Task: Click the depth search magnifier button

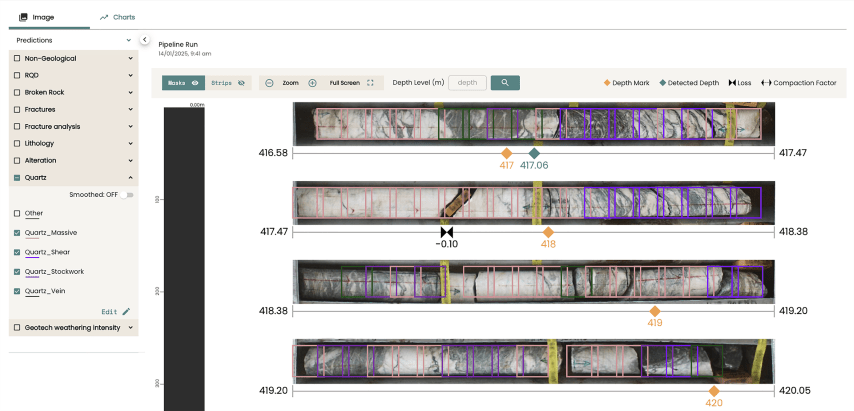Action: pos(505,83)
